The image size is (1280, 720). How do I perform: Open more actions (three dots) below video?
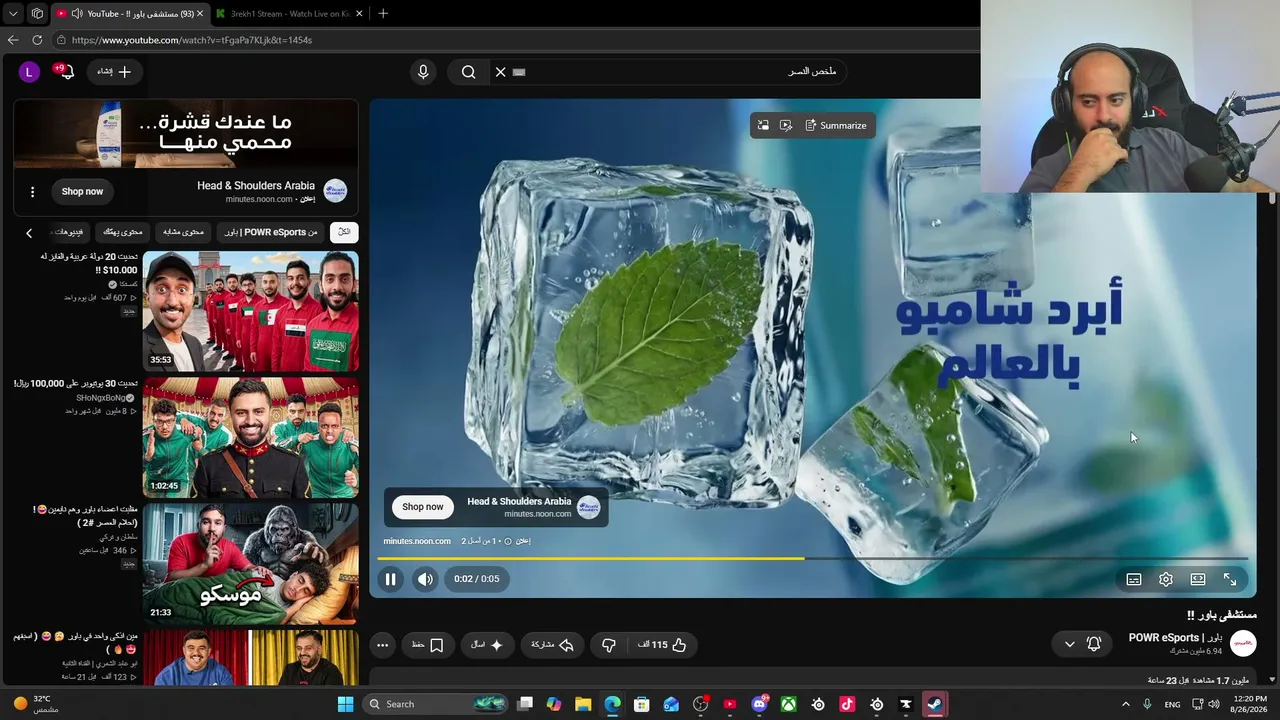[383, 645]
